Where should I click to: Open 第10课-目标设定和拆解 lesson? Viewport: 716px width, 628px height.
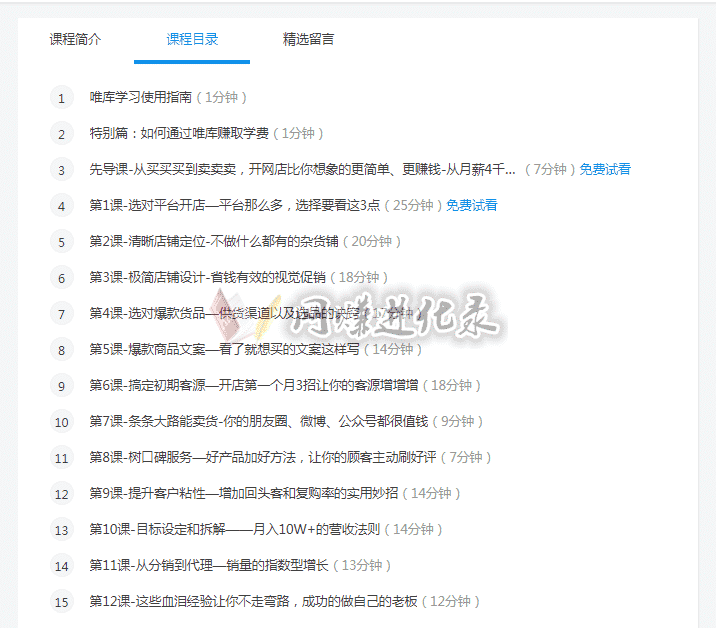235,529
